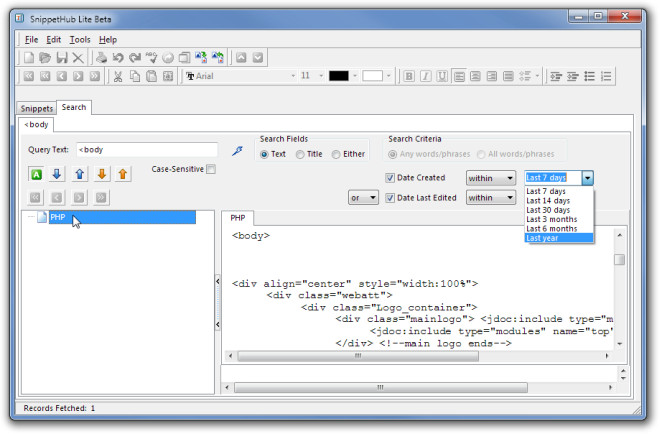The image size is (660, 434).
Task: Click the Print toolbar icon
Action: pyautogui.click(x=101, y=58)
